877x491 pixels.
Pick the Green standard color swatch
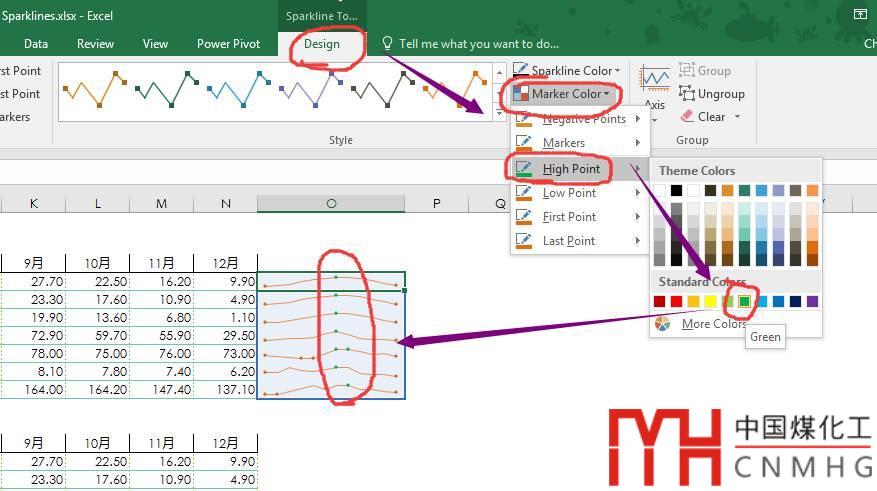[744, 302]
